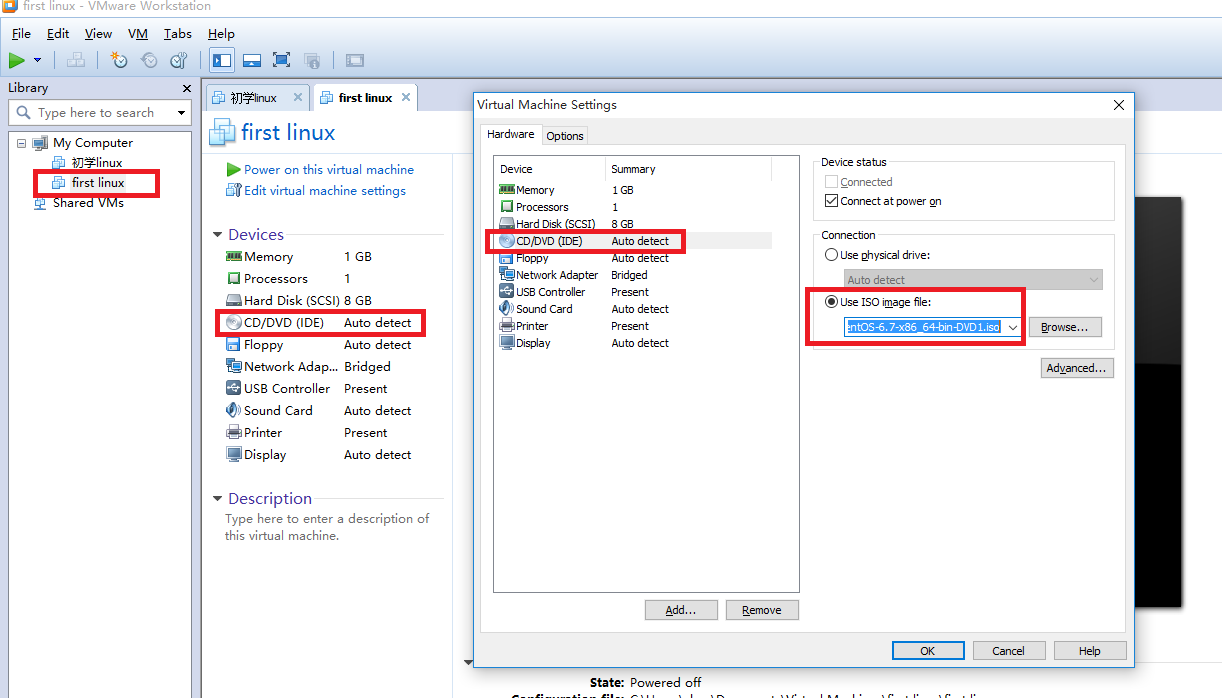Select 'first linux' in the library tree

pyautogui.click(x=98, y=183)
